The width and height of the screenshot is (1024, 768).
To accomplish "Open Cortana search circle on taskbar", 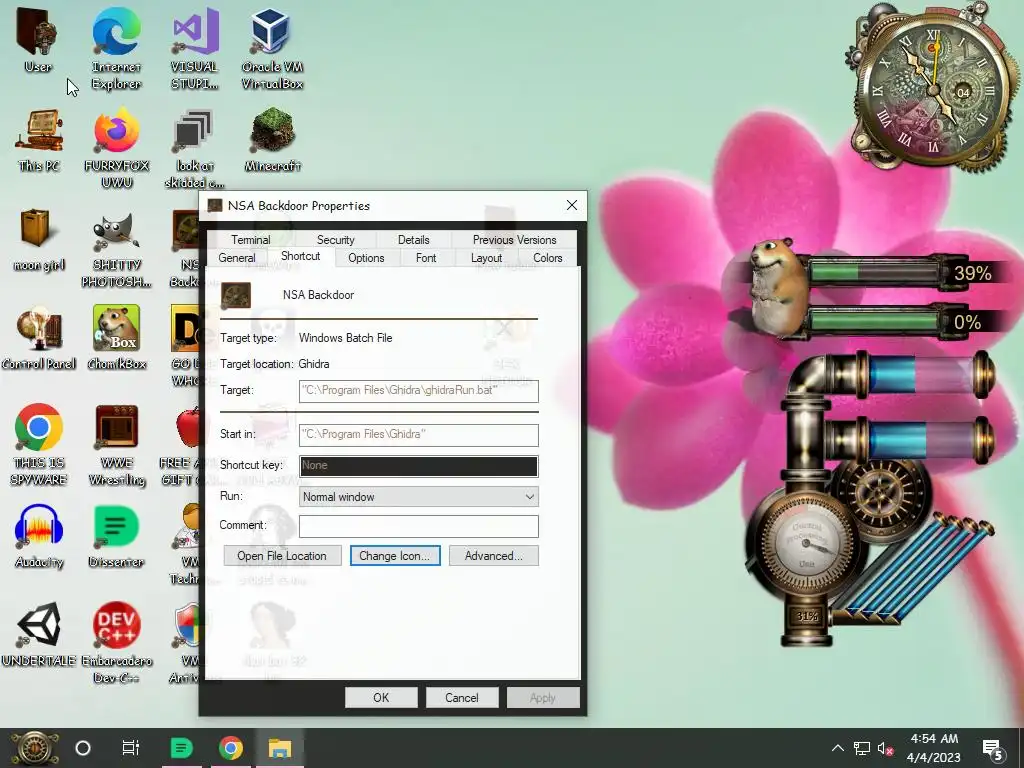I will 83,748.
